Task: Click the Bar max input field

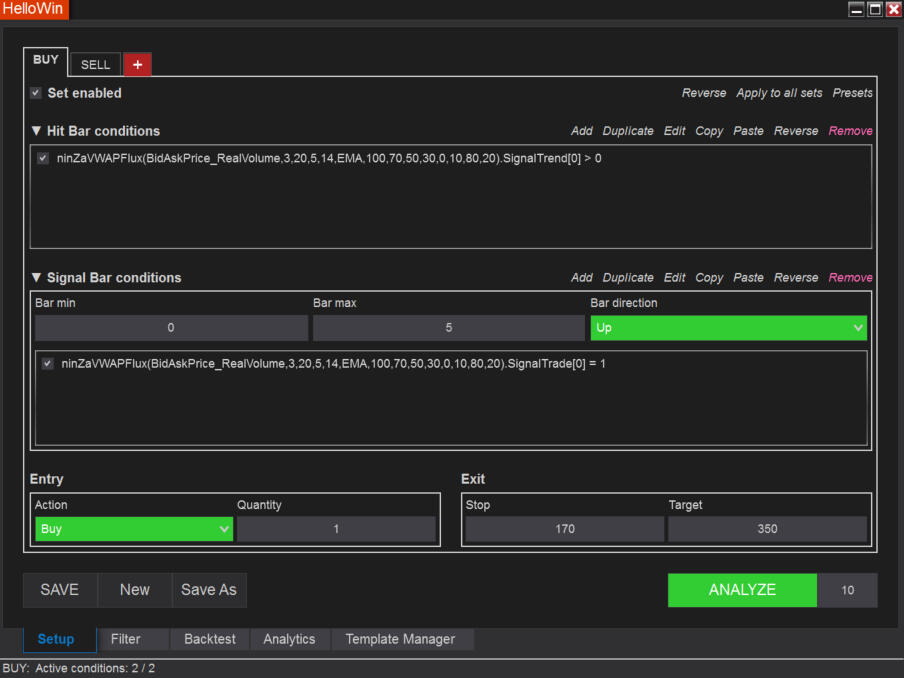Action: [448, 328]
